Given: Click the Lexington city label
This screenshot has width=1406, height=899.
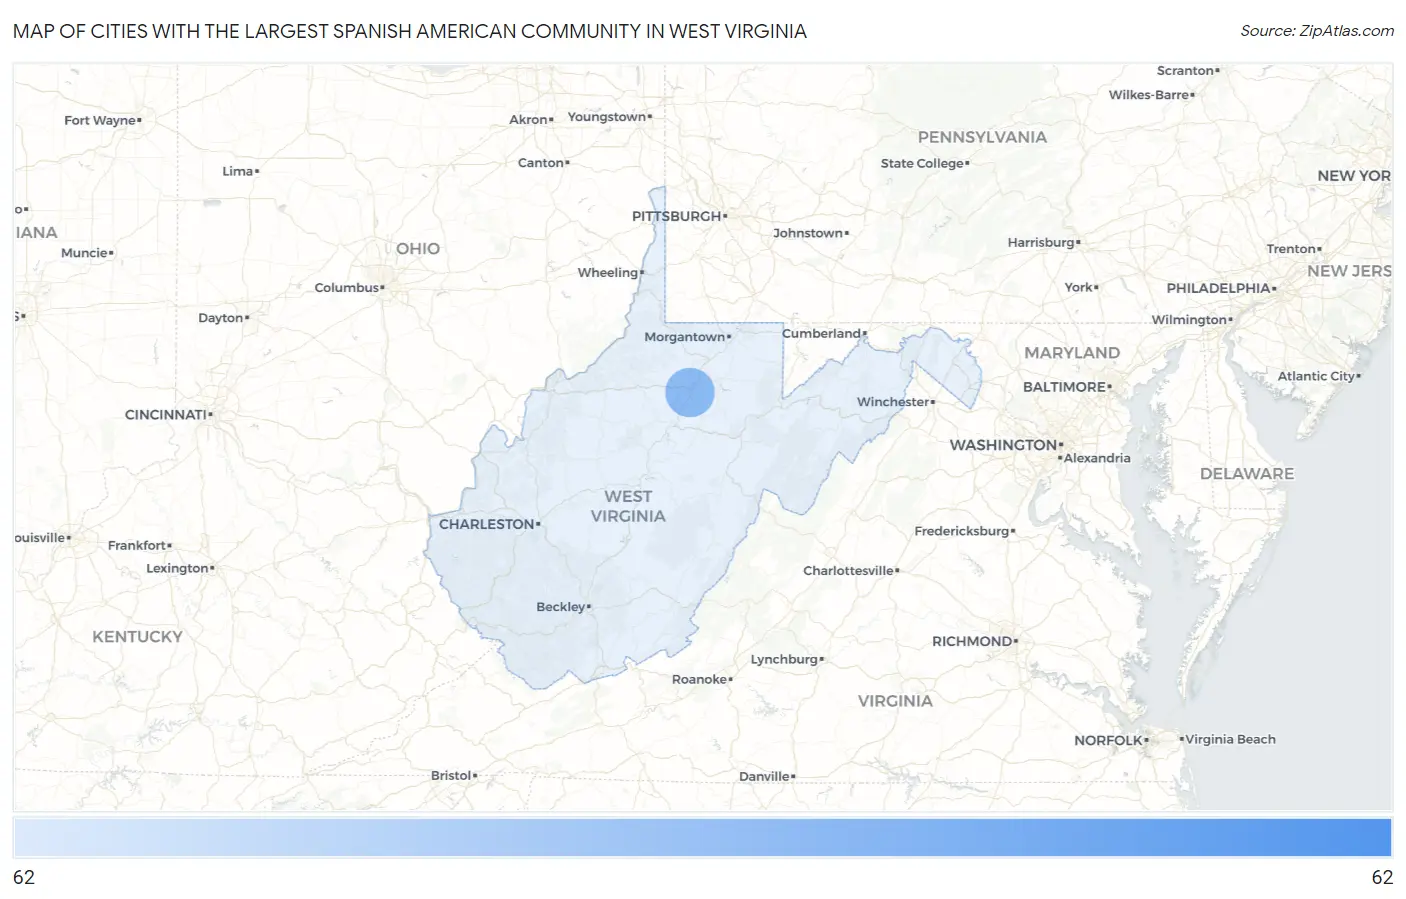Looking at the screenshot, I should 178,568.
